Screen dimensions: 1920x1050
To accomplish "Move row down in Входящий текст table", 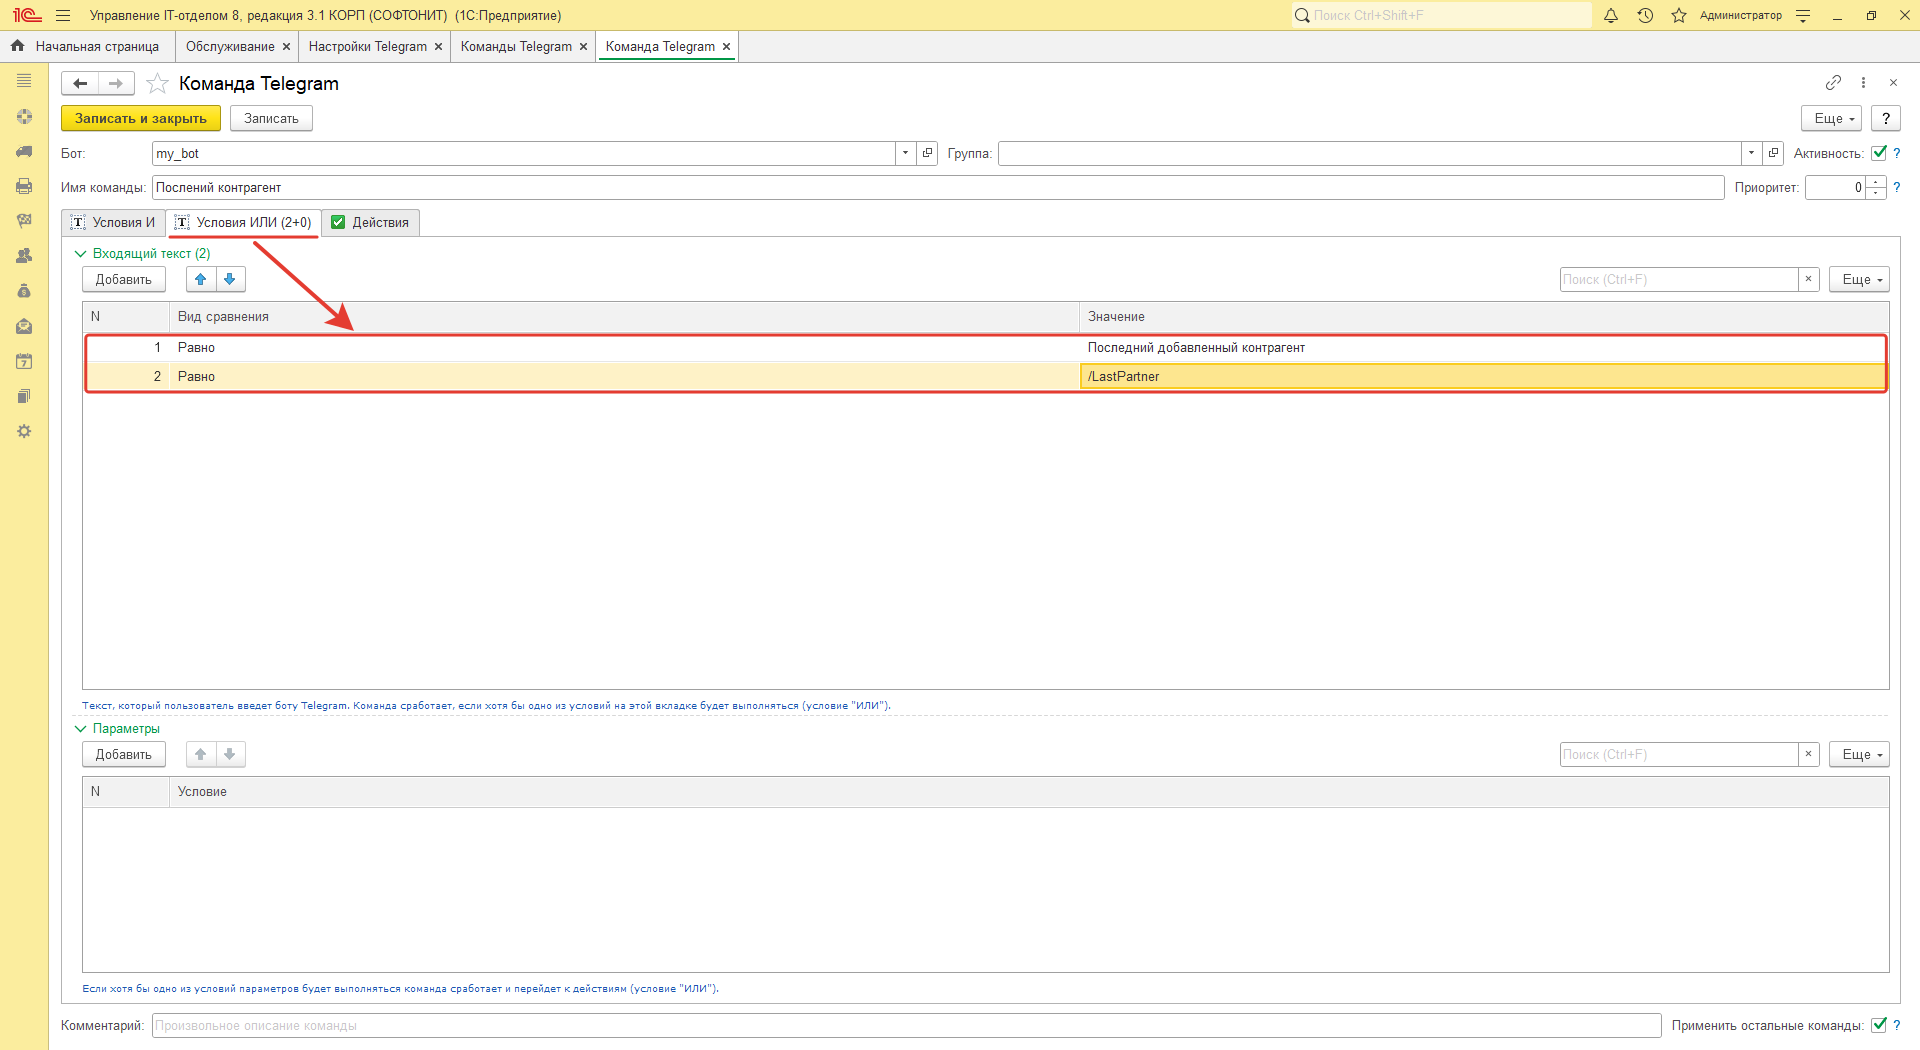I will point(230,280).
